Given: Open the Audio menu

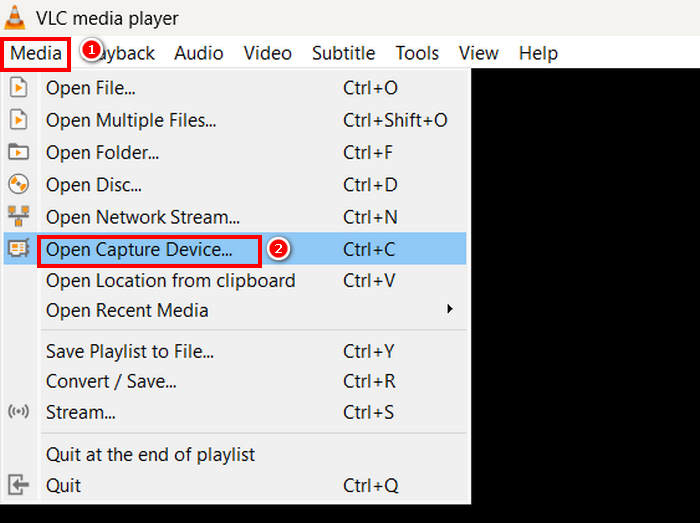Looking at the screenshot, I should (x=198, y=53).
